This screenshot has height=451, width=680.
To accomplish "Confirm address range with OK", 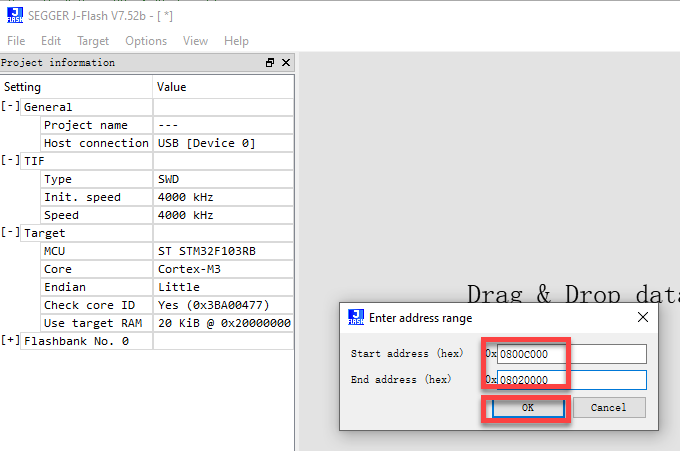I will coord(528,408).
